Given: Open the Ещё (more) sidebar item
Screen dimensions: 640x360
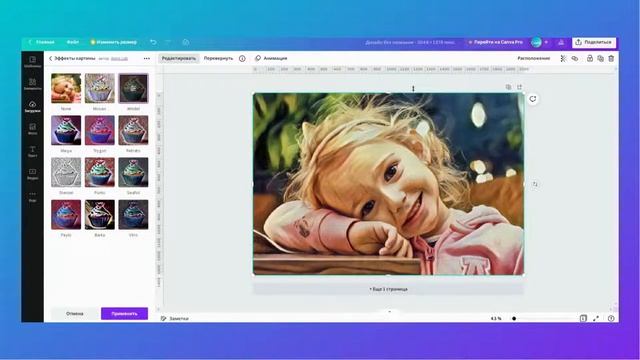Looking at the screenshot, I should 33,196.
